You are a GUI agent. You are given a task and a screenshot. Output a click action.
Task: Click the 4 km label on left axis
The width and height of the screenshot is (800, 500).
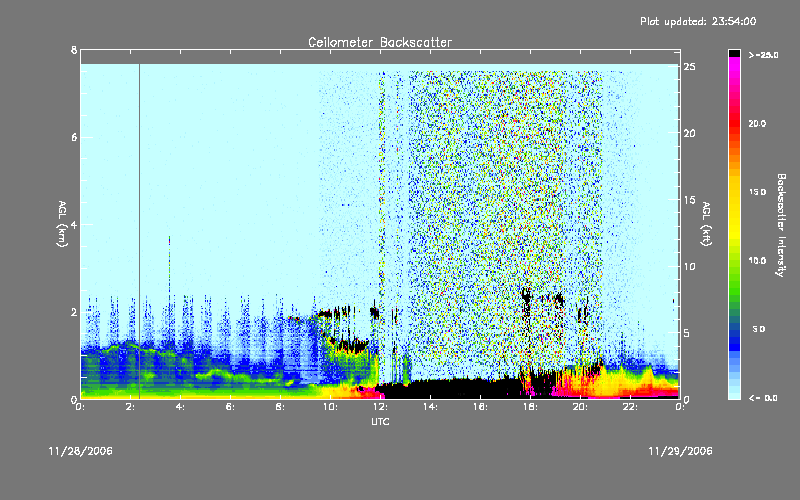pos(74,224)
